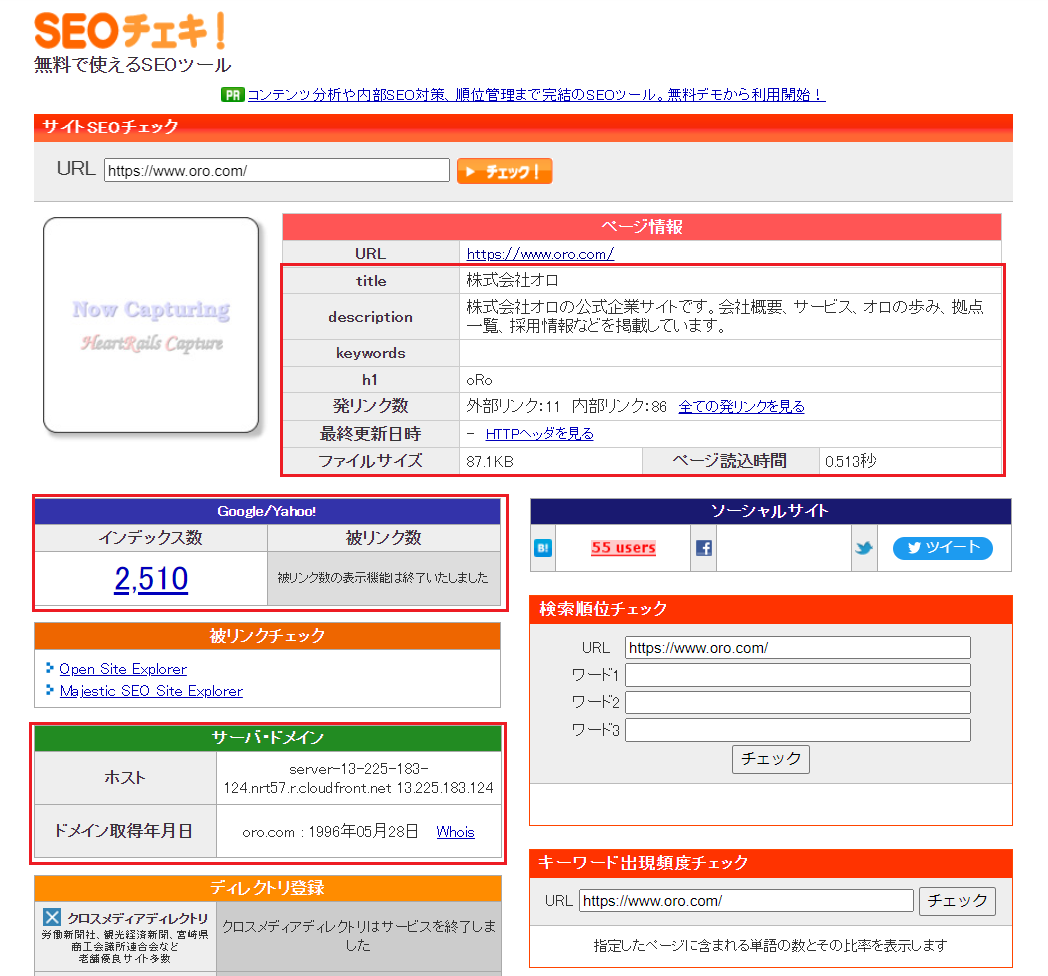Click the title value 株式会社オロ
The width and height of the screenshot is (1048, 976).
pyautogui.click(x=512, y=281)
